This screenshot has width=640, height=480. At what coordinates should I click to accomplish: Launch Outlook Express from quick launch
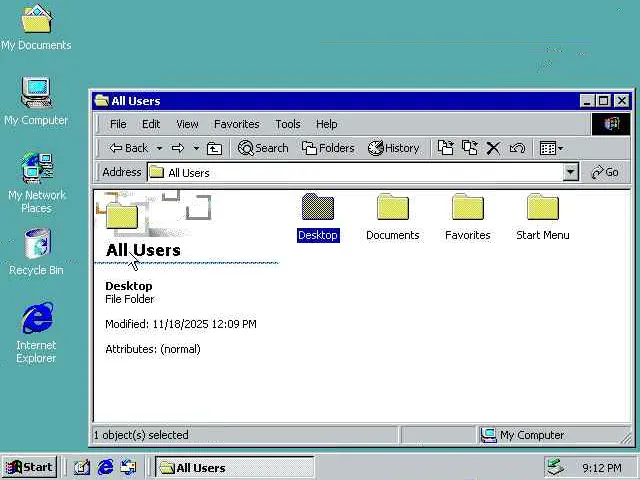pos(128,467)
